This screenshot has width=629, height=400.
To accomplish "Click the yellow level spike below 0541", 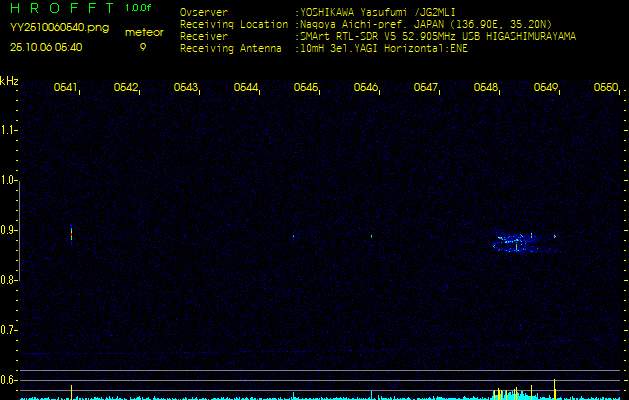I will 71,392.
